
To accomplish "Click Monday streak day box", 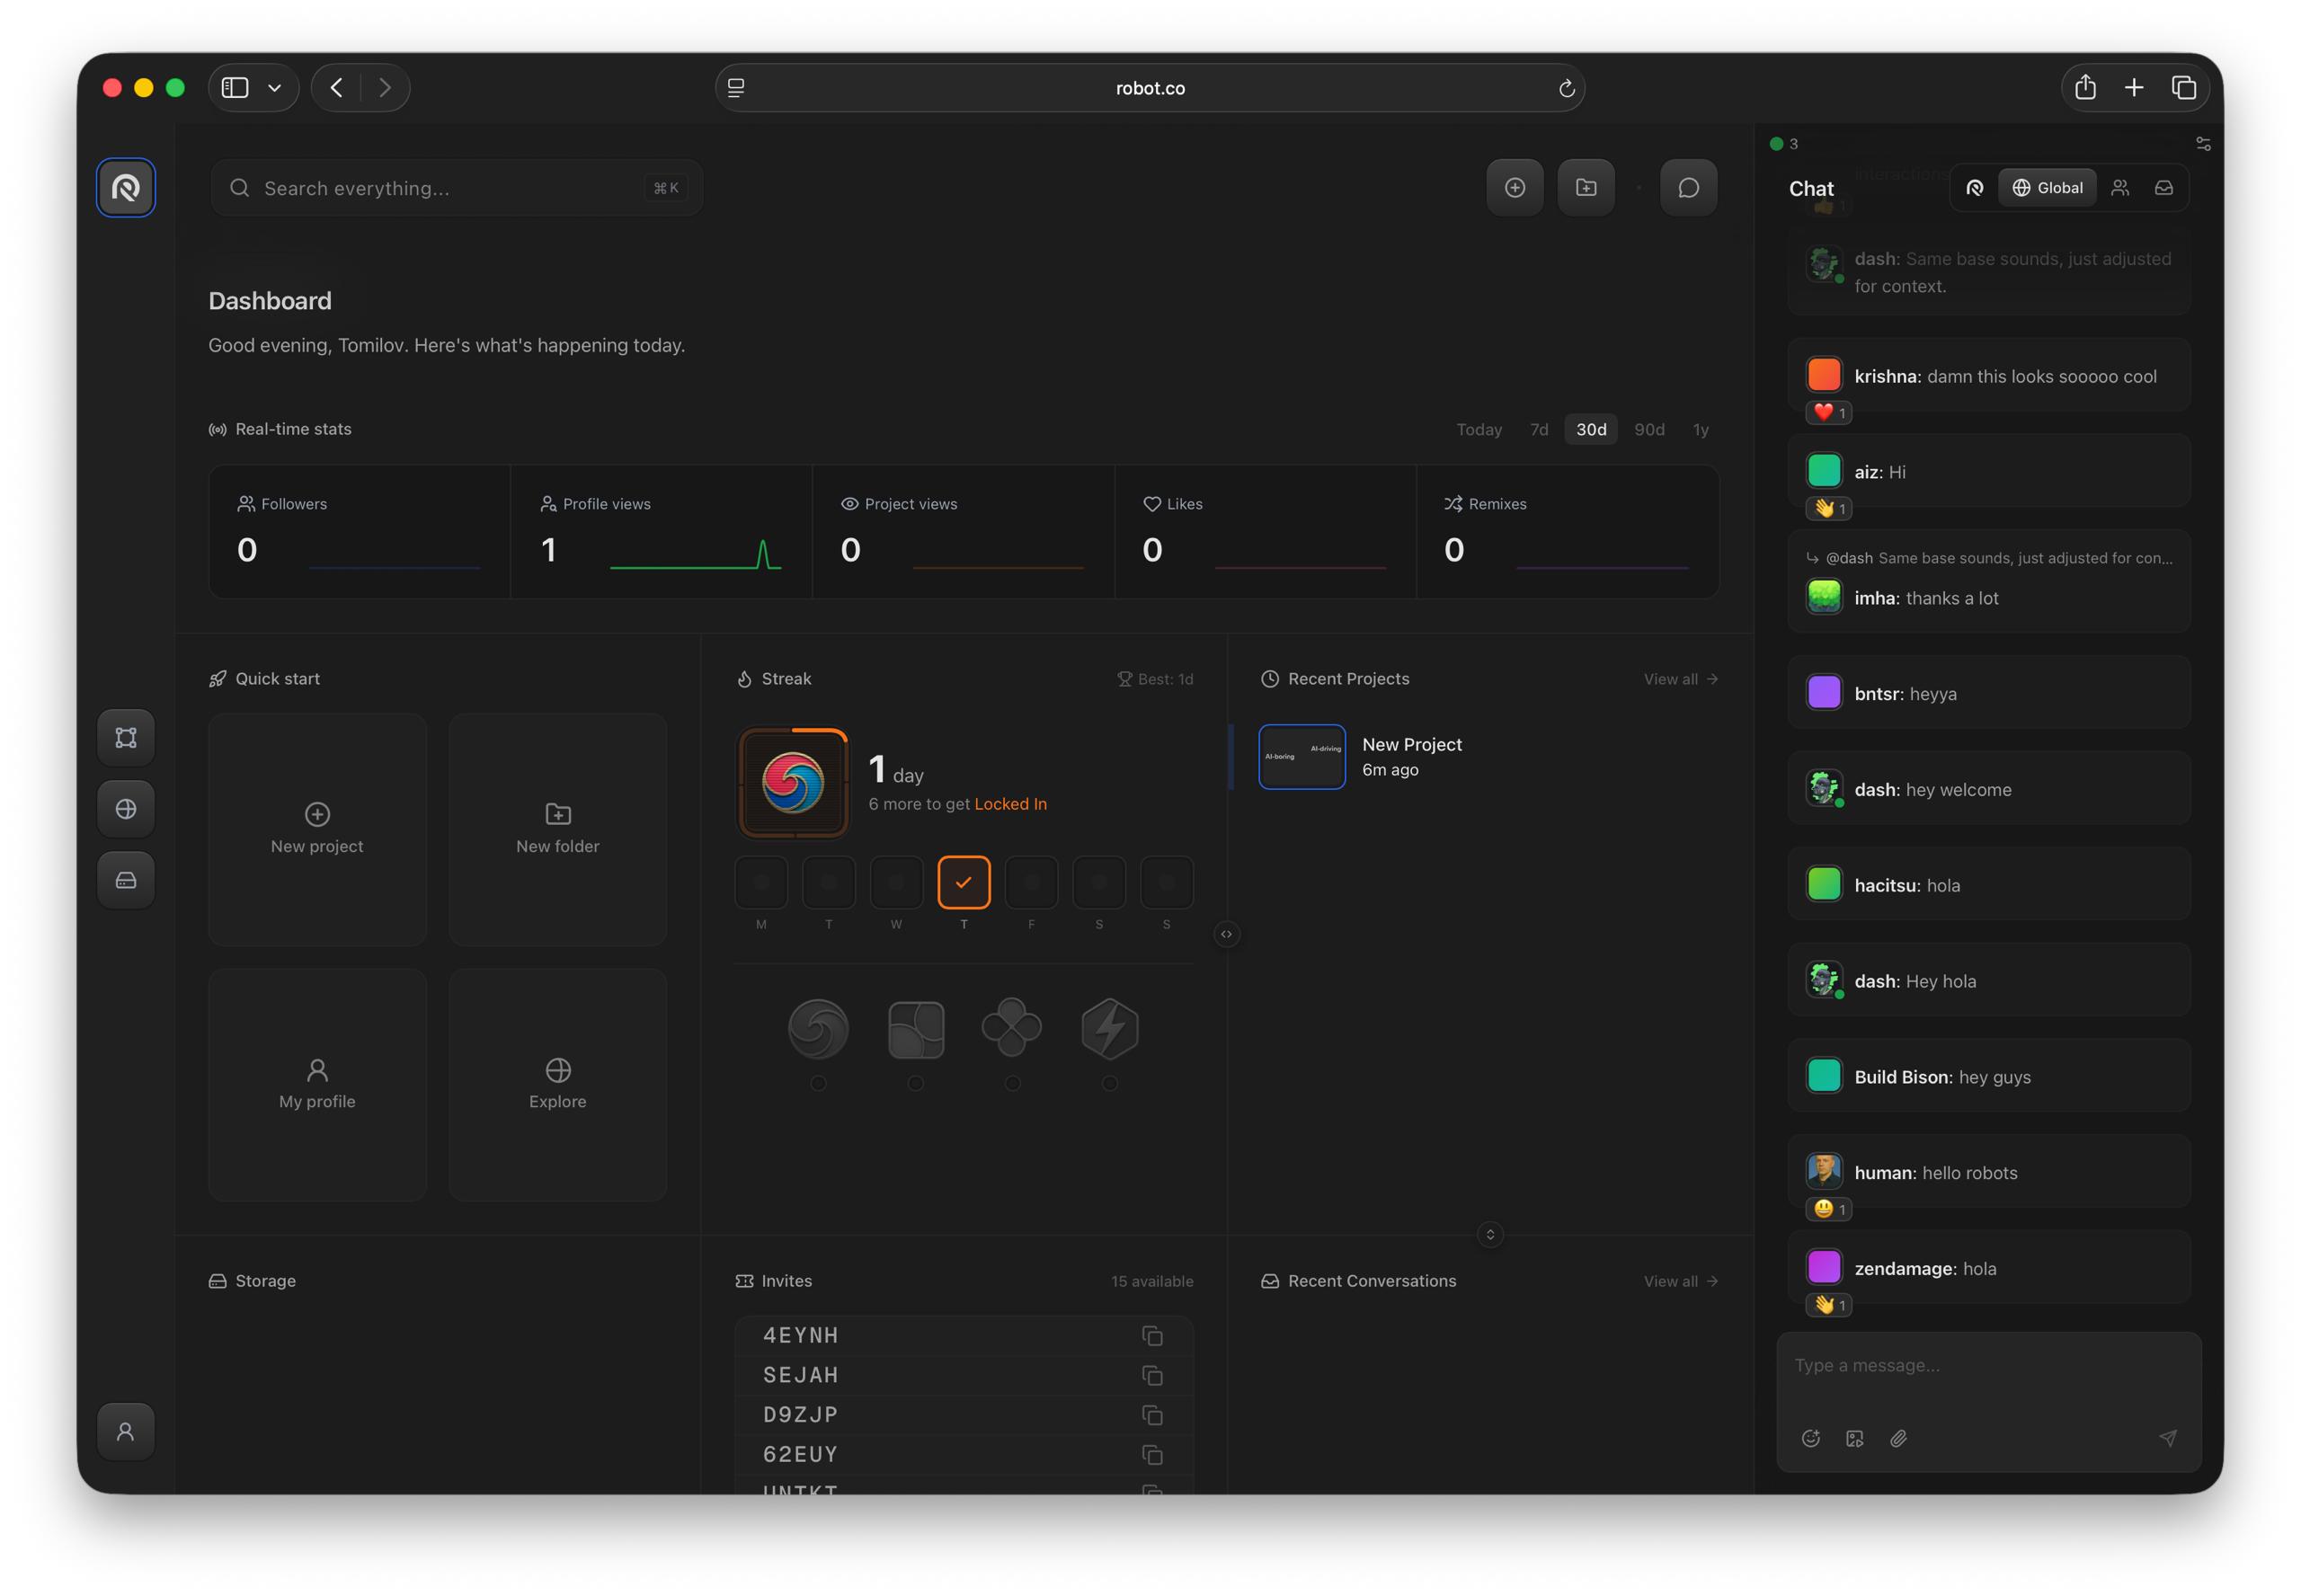I will pyautogui.click(x=761, y=883).
